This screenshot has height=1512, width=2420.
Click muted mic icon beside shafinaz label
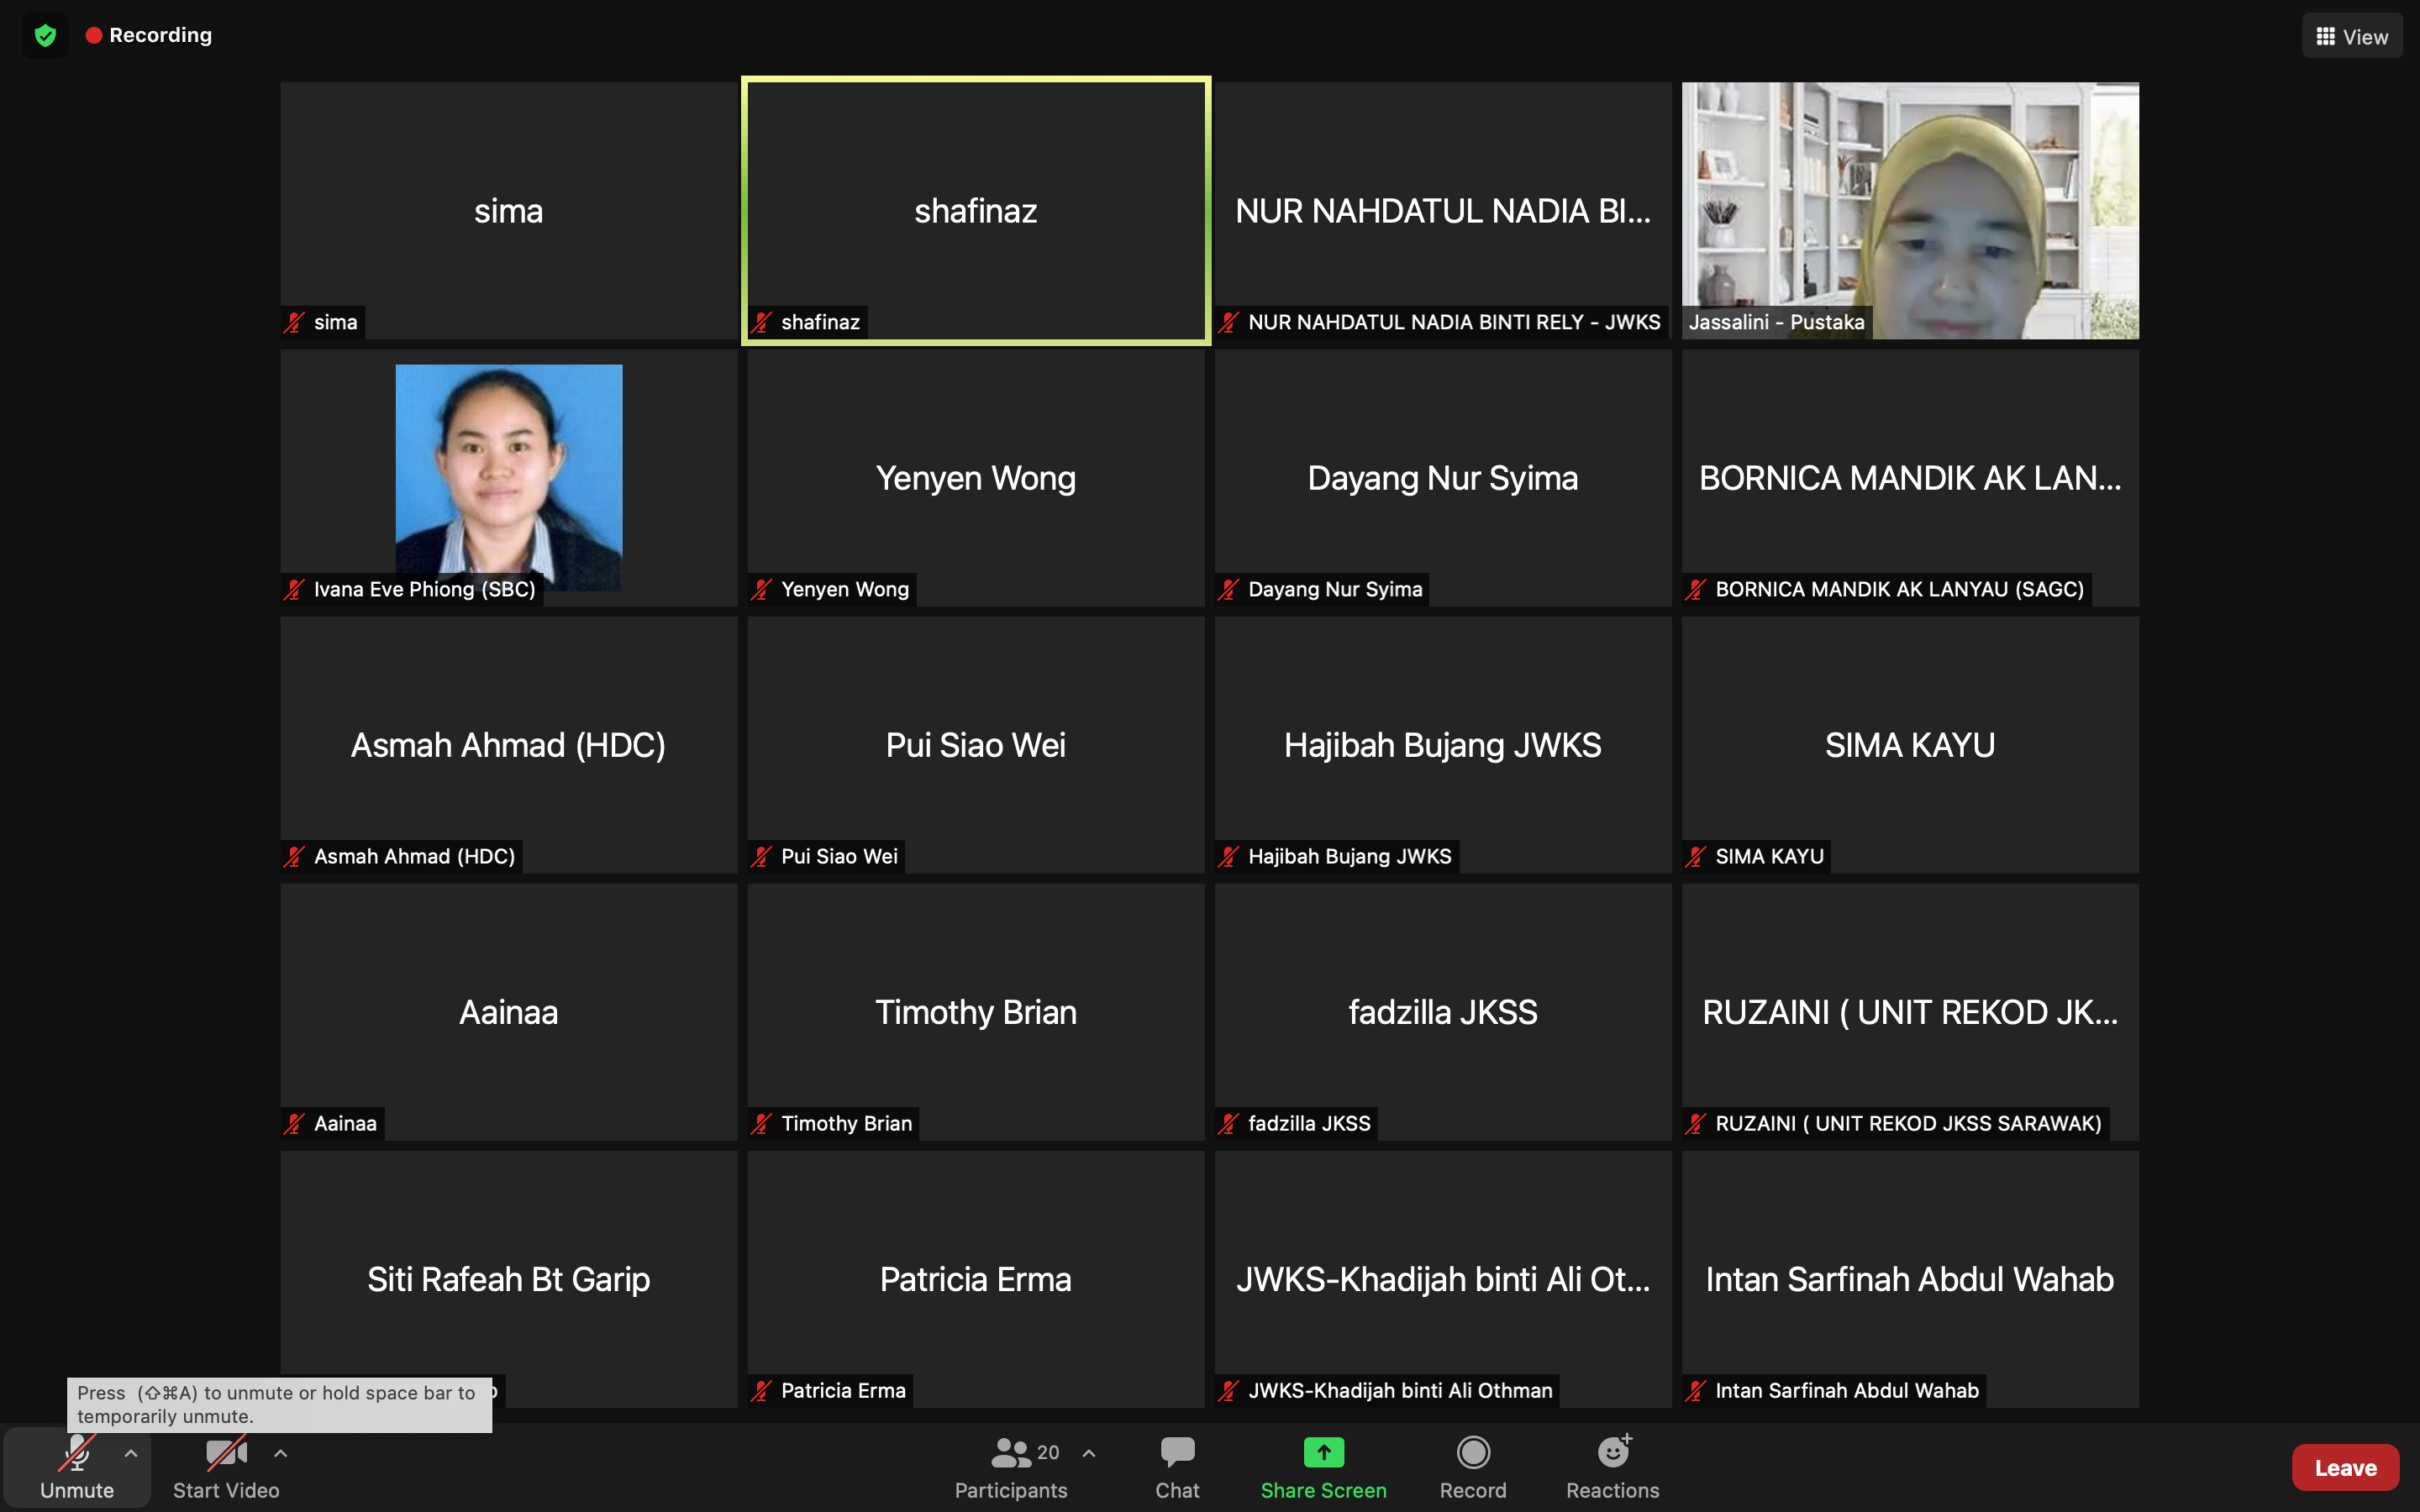[762, 322]
